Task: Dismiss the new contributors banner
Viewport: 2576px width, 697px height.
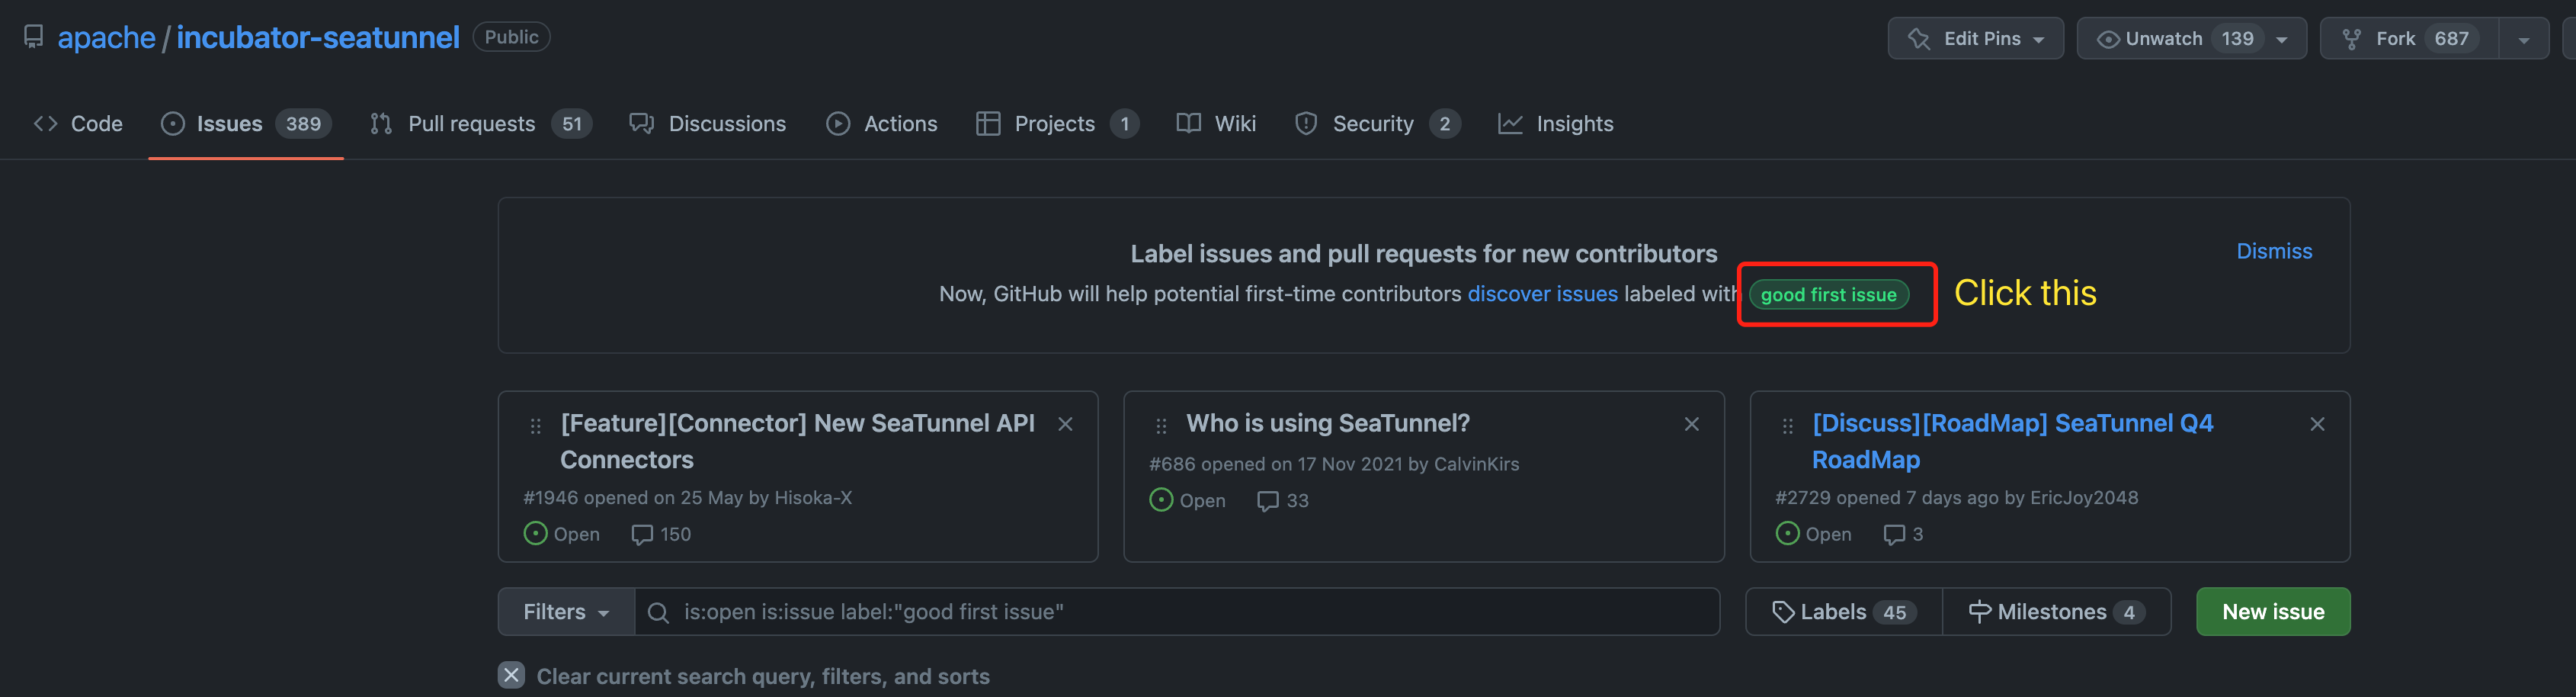Action: (2274, 251)
